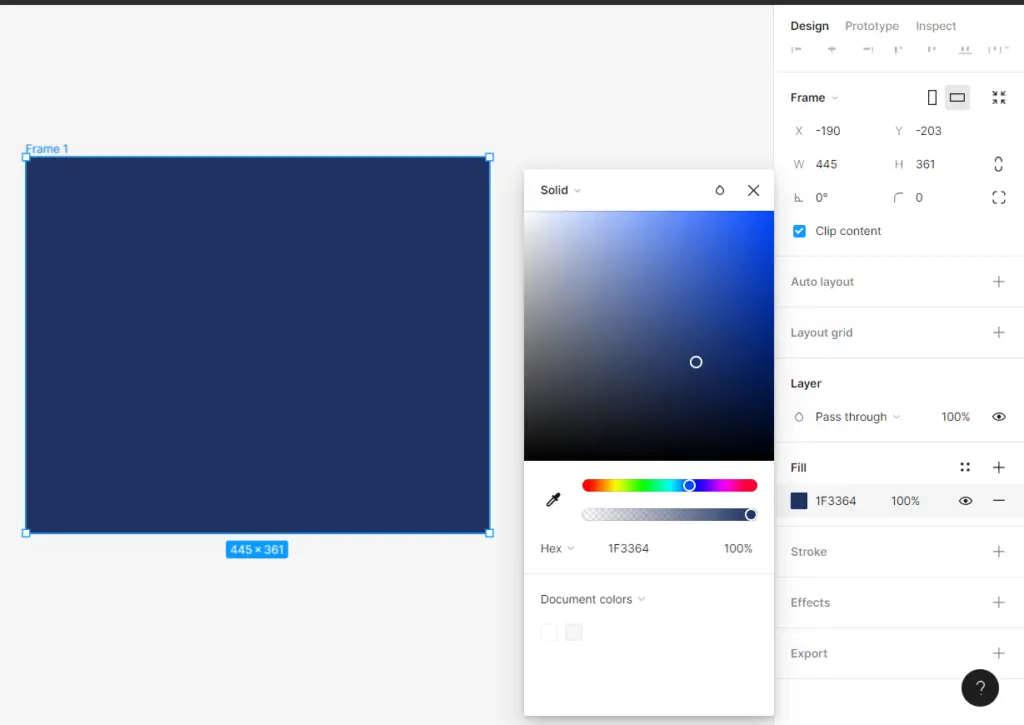Open the Pass through blend dropdown

pyautogui.click(x=857, y=417)
